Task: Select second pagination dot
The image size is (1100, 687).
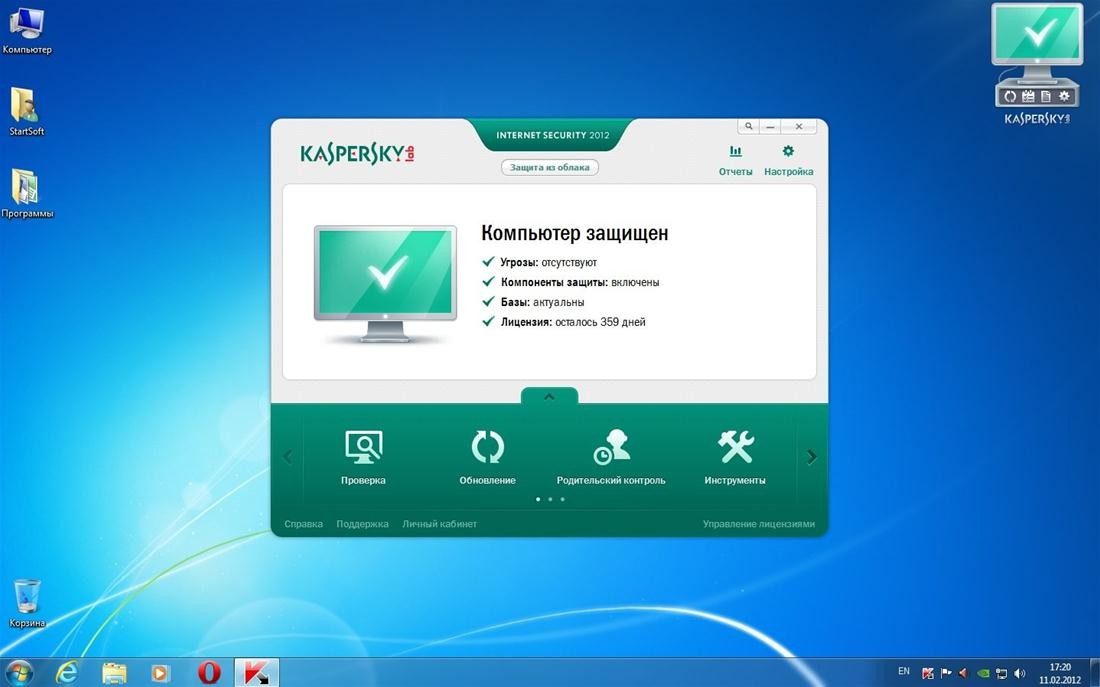Action: (x=550, y=499)
